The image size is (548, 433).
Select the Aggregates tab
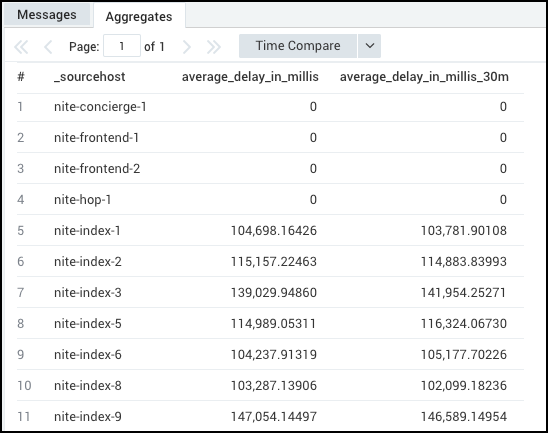(139, 16)
